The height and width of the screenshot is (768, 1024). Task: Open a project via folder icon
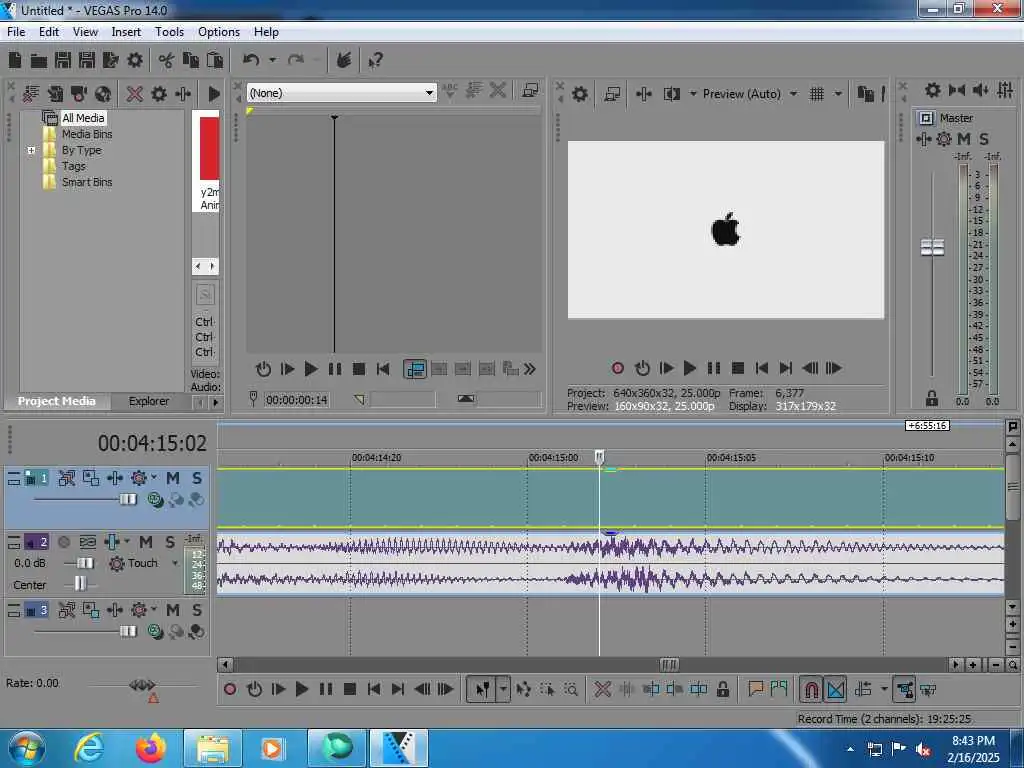[39, 61]
